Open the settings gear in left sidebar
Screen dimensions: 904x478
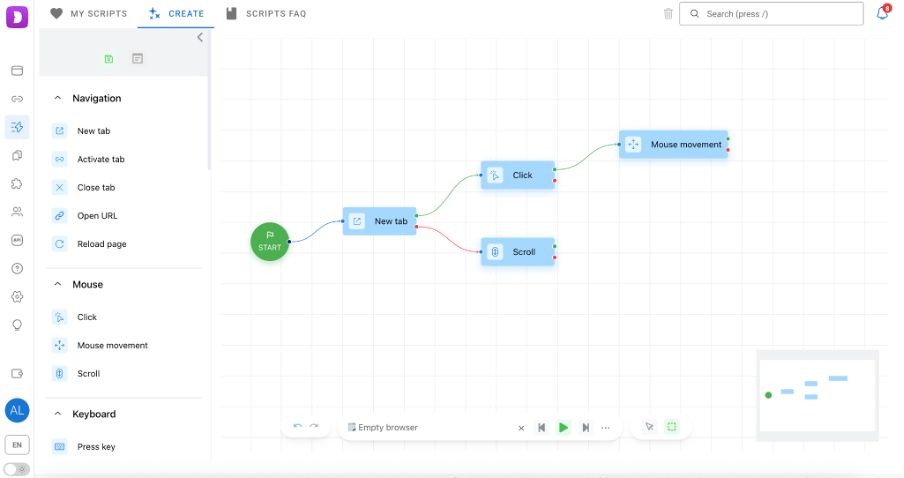17,297
